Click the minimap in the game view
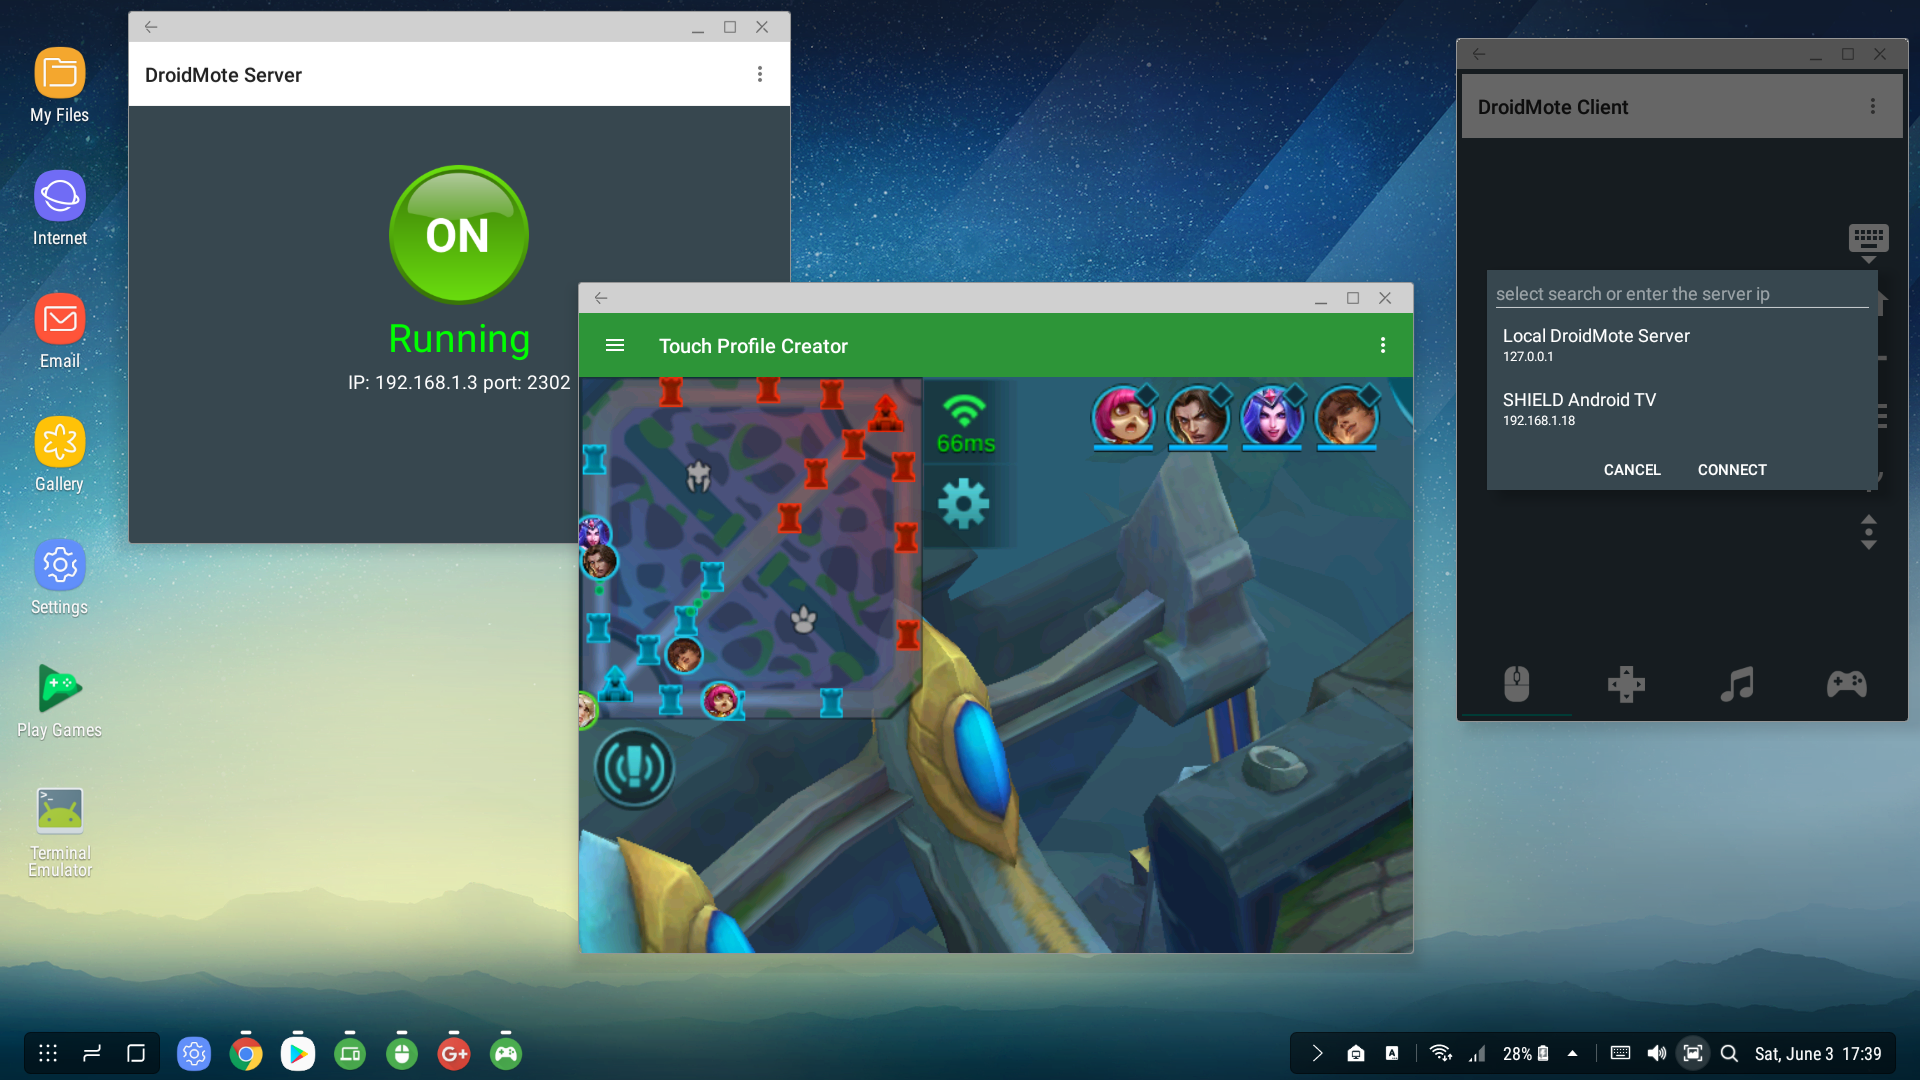Screen dimensions: 1920x1080 point(750,547)
